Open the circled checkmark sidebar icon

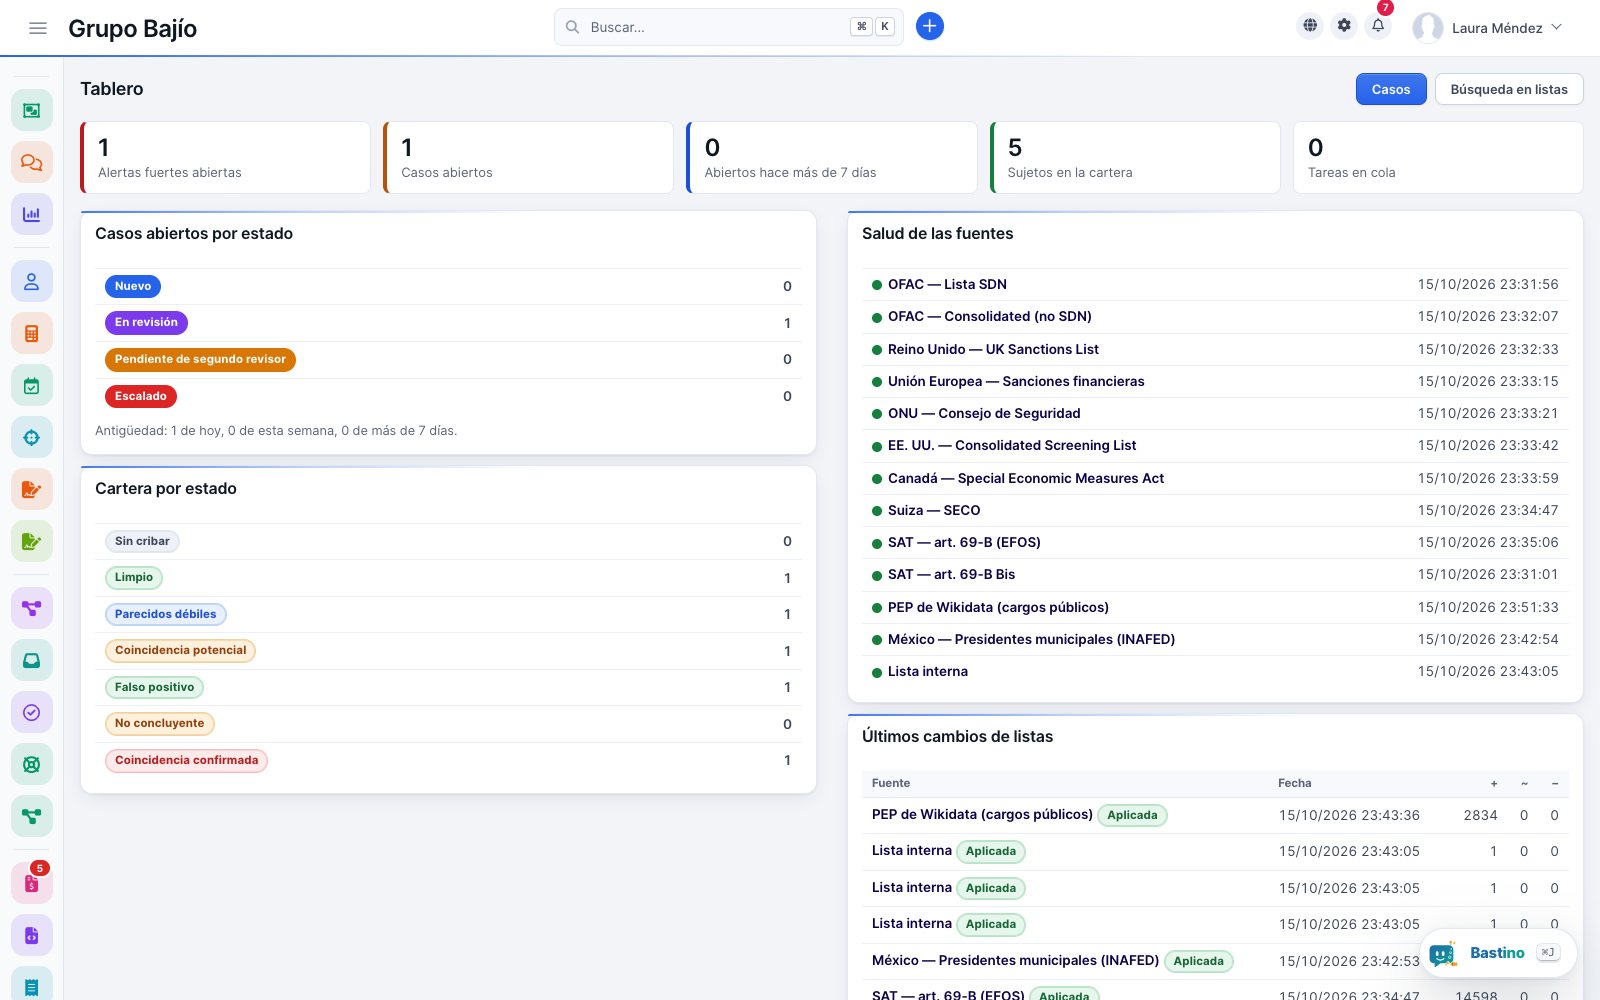coord(32,712)
